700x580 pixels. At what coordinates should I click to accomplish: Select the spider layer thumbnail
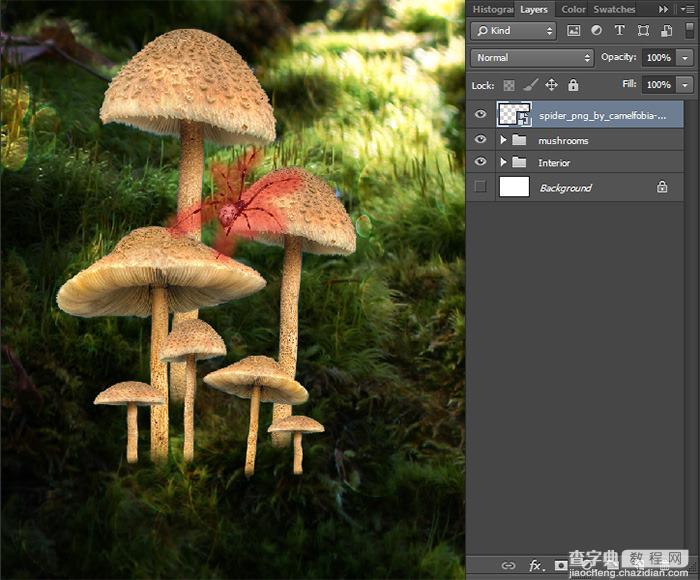pyautogui.click(x=514, y=114)
